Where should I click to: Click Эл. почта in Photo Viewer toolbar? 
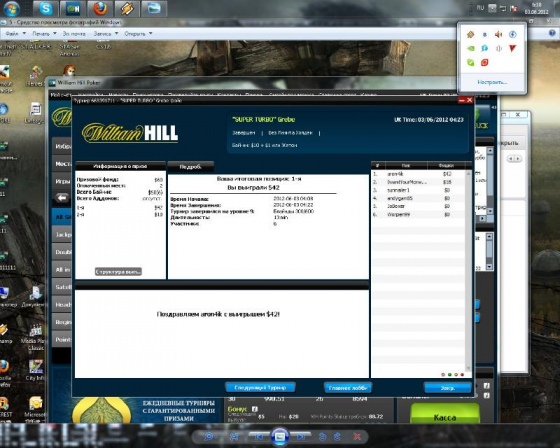(x=74, y=34)
